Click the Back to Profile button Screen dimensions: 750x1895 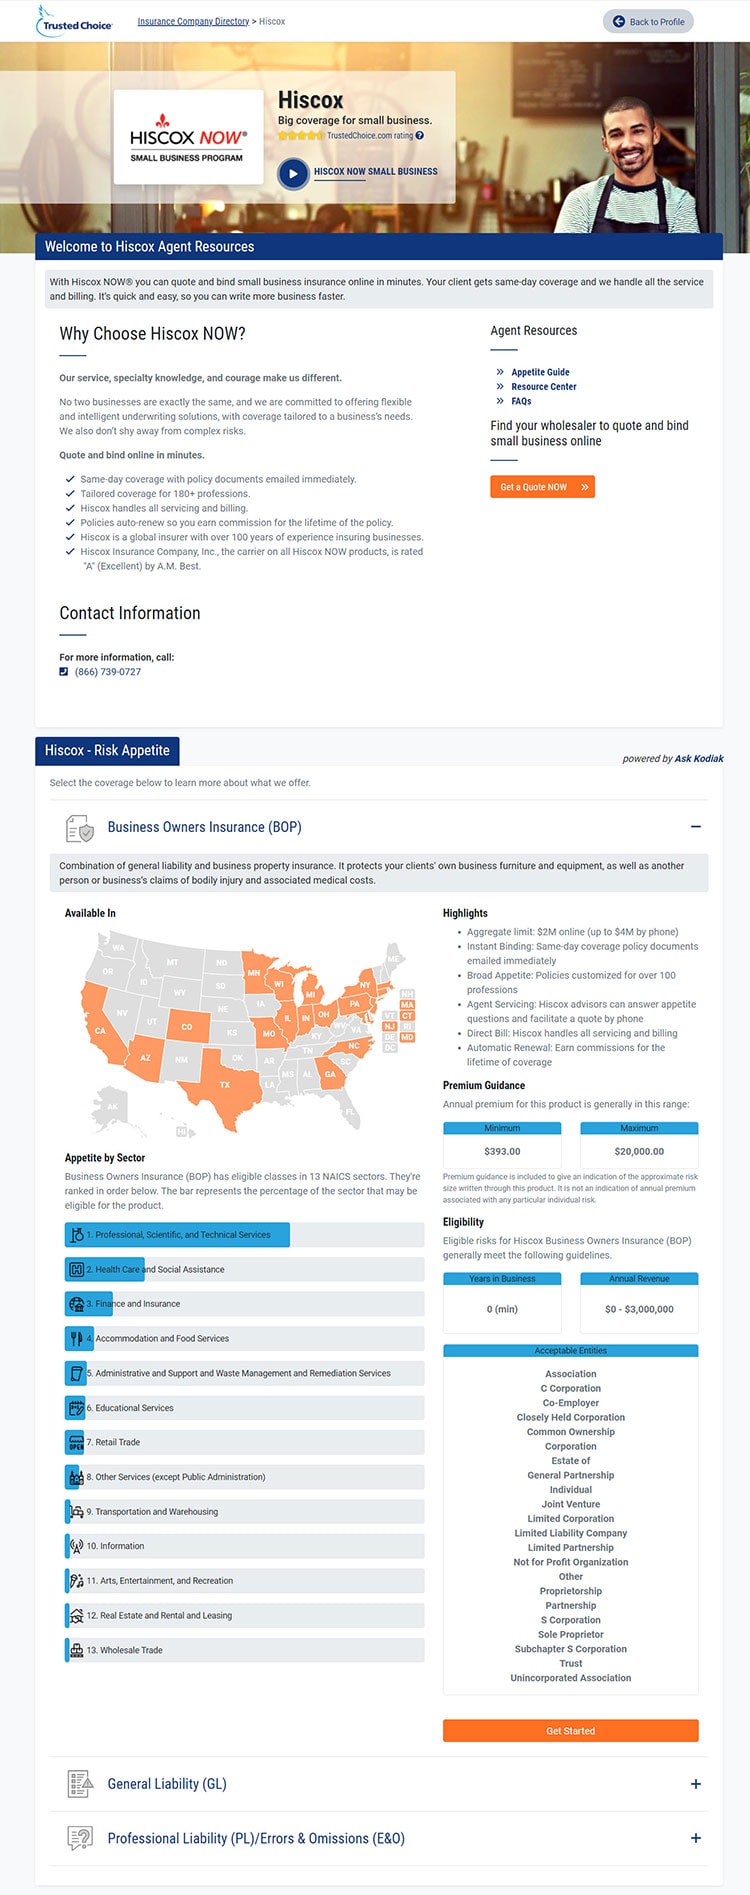pos(648,22)
